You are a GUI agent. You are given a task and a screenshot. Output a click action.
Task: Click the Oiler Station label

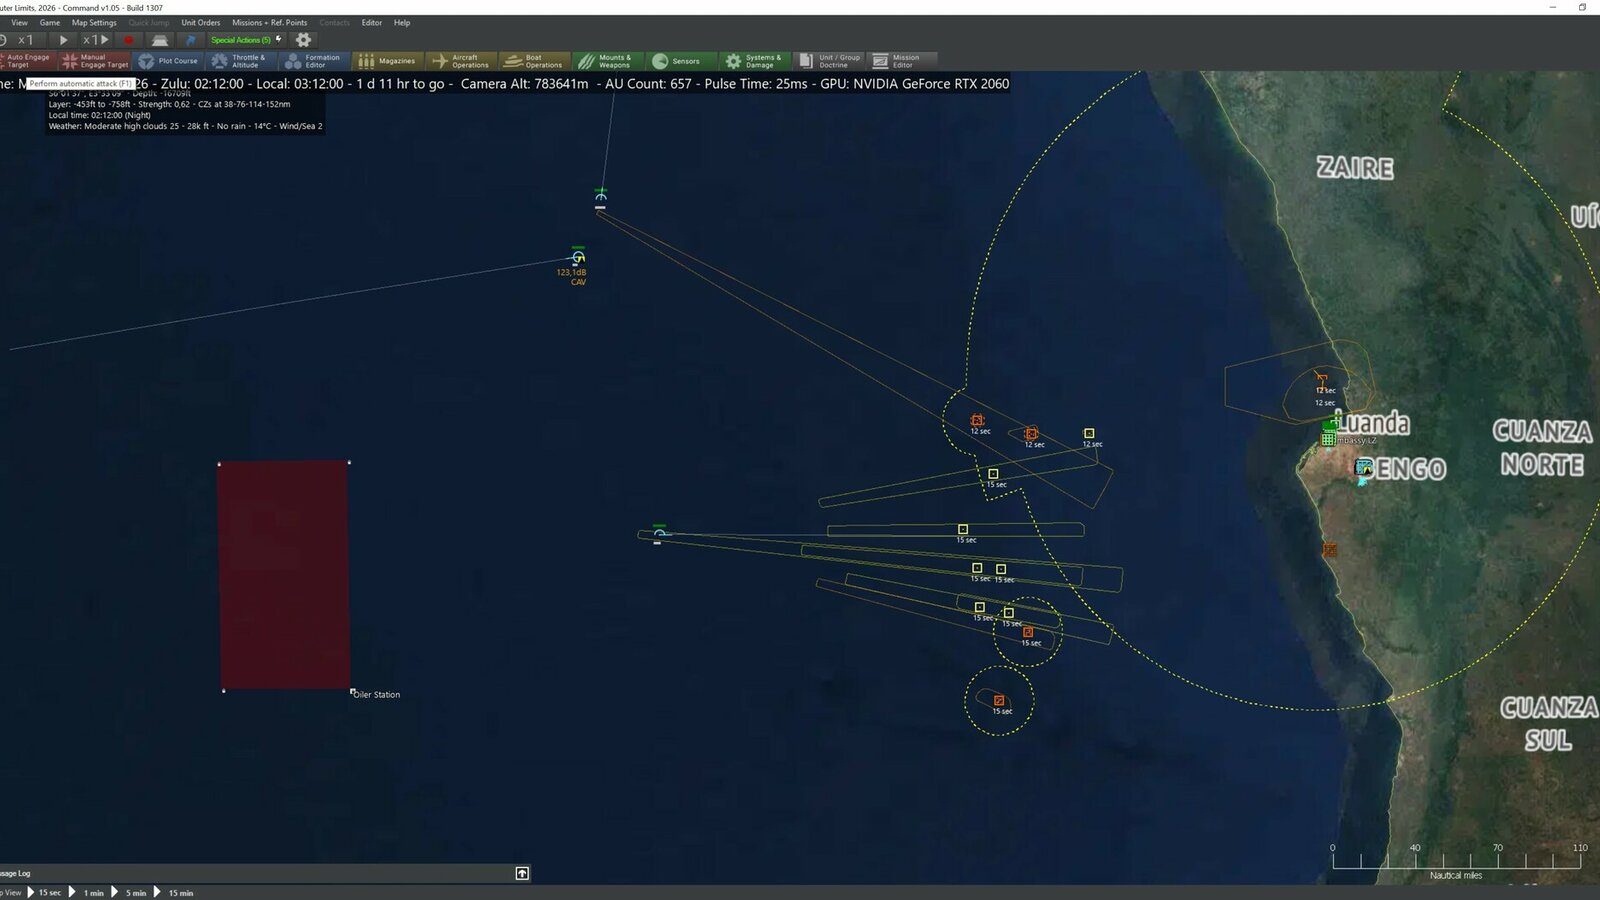(377, 694)
